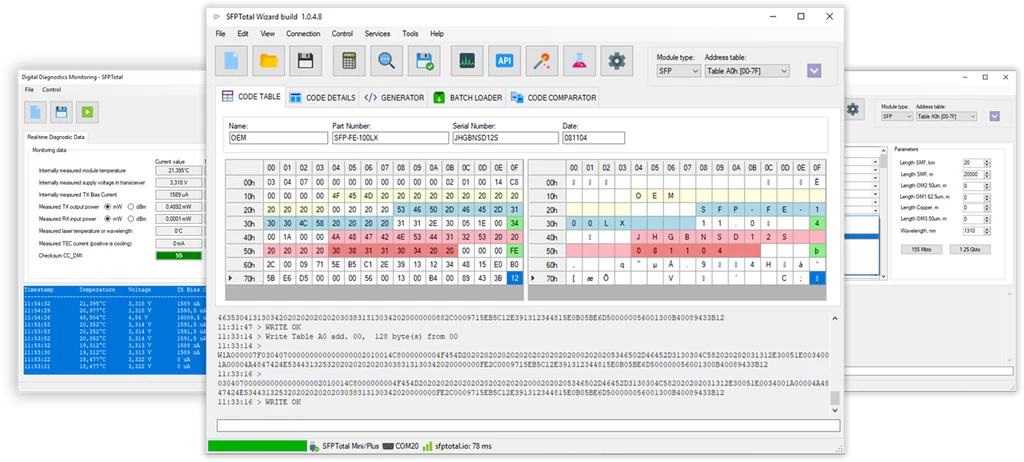This screenshot has height=462, width=1024.
Task: Switch to the BATCH LOADER tab
Action: [468, 98]
